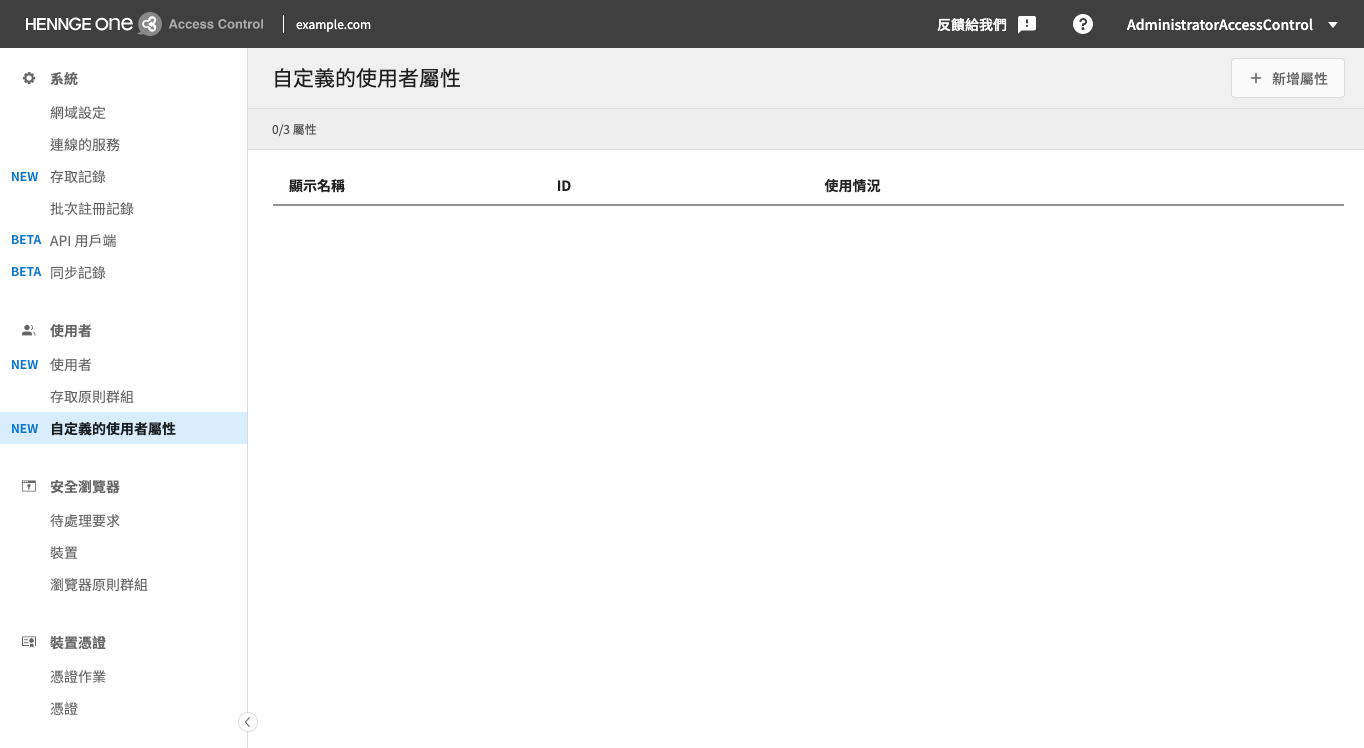Open API 用戶端 in the sidebar
Viewport: 1364px width, 748px height.
pos(83,241)
